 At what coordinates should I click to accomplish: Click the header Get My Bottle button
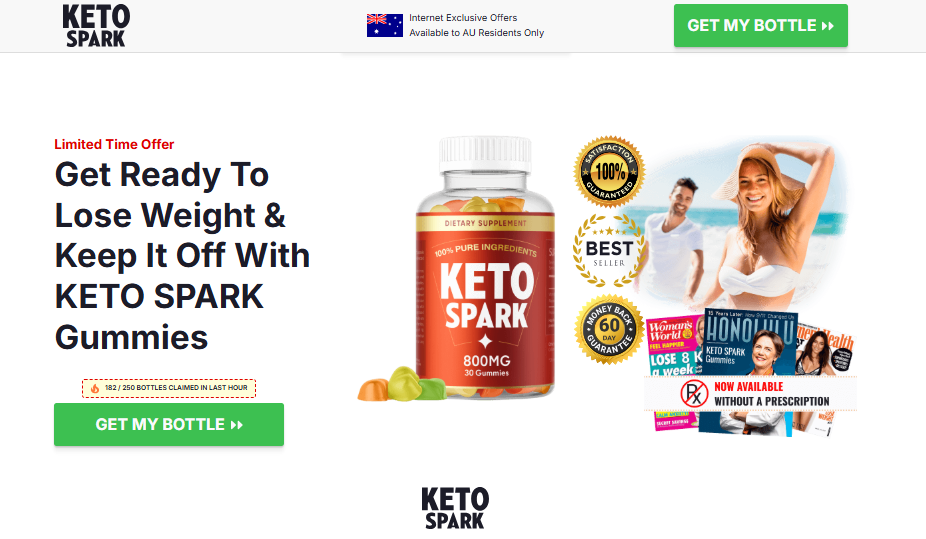tap(761, 25)
